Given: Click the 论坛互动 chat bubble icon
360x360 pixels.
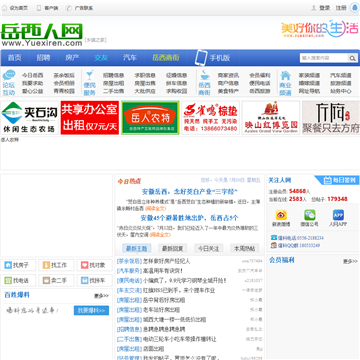Looking at the screenshot, I should [9, 75].
